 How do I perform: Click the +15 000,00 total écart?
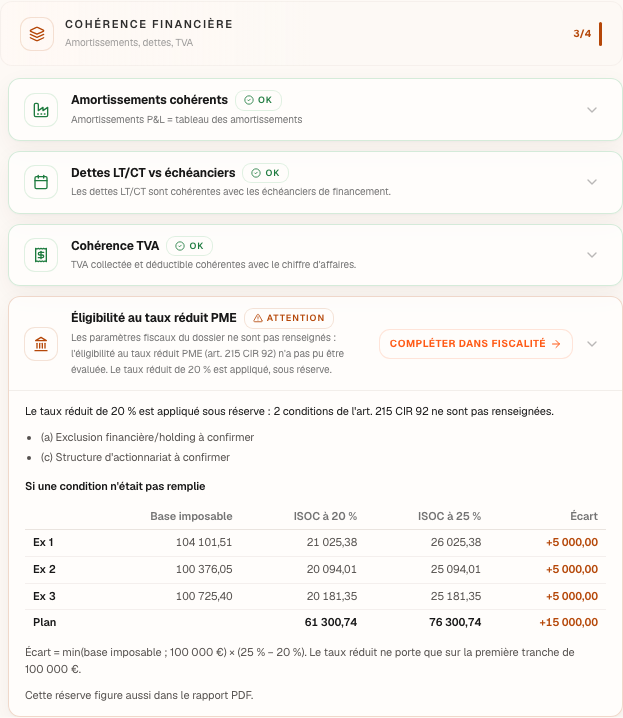(569, 623)
